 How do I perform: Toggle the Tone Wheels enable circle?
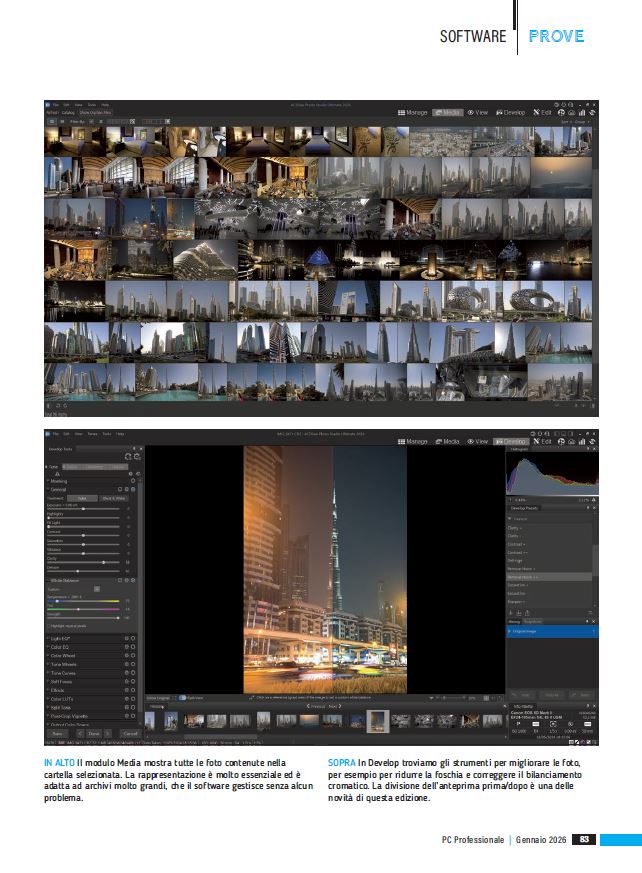[133, 664]
